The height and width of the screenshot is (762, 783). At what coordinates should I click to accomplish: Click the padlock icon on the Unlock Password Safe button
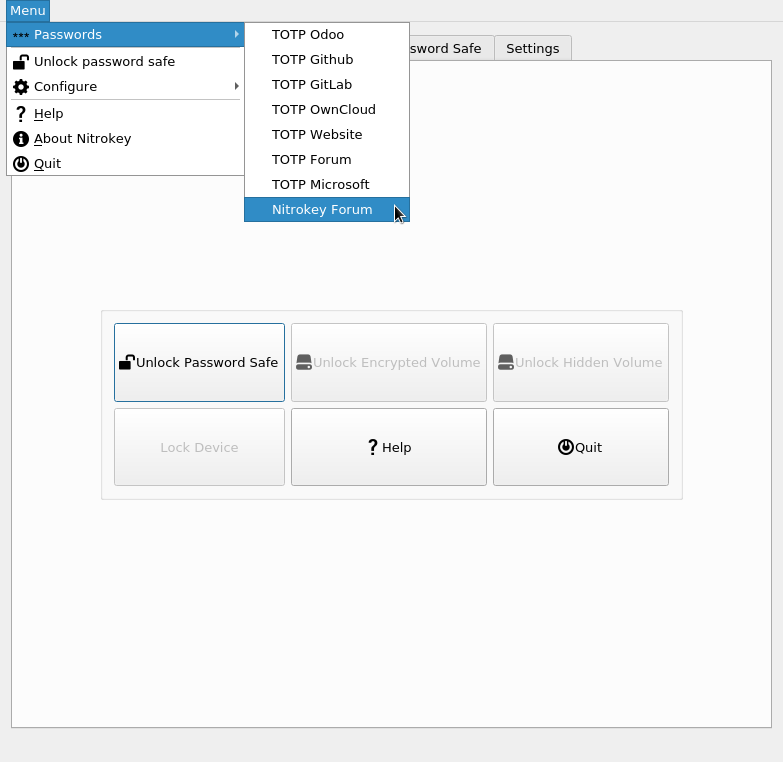point(127,363)
